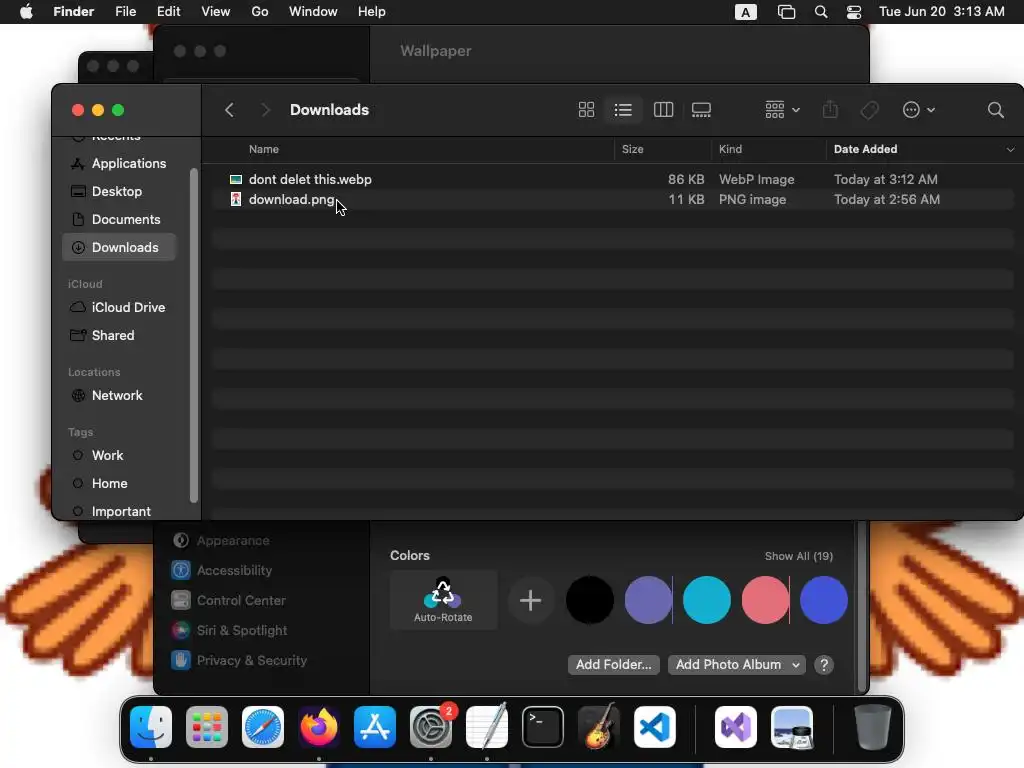Open the View menu
1024x768 pixels.
(x=216, y=11)
